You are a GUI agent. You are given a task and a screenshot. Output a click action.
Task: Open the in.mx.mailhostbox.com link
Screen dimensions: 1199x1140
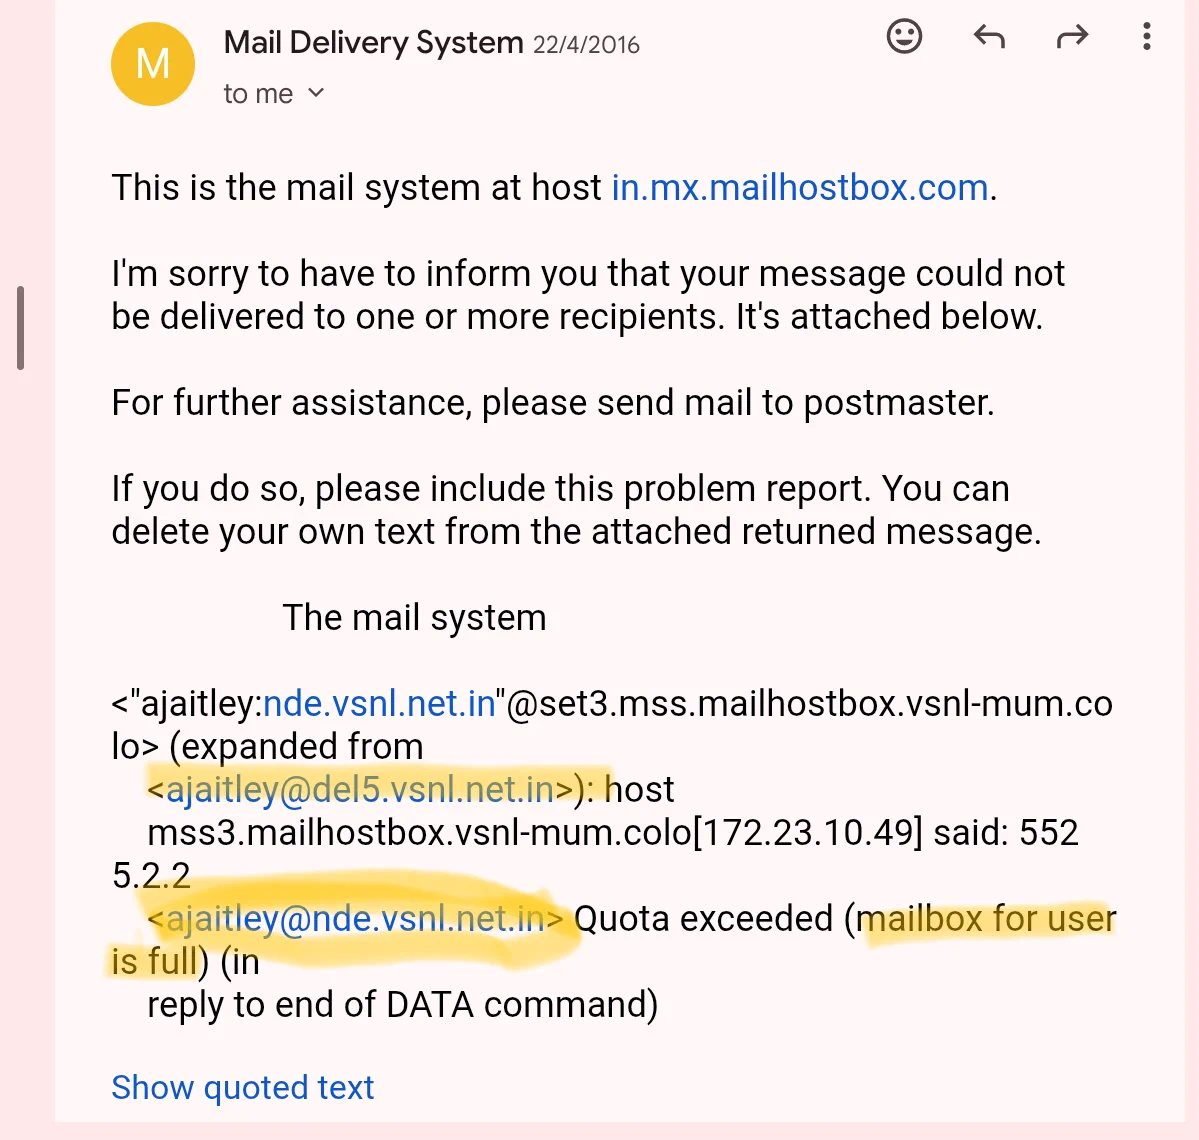(x=800, y=188)
